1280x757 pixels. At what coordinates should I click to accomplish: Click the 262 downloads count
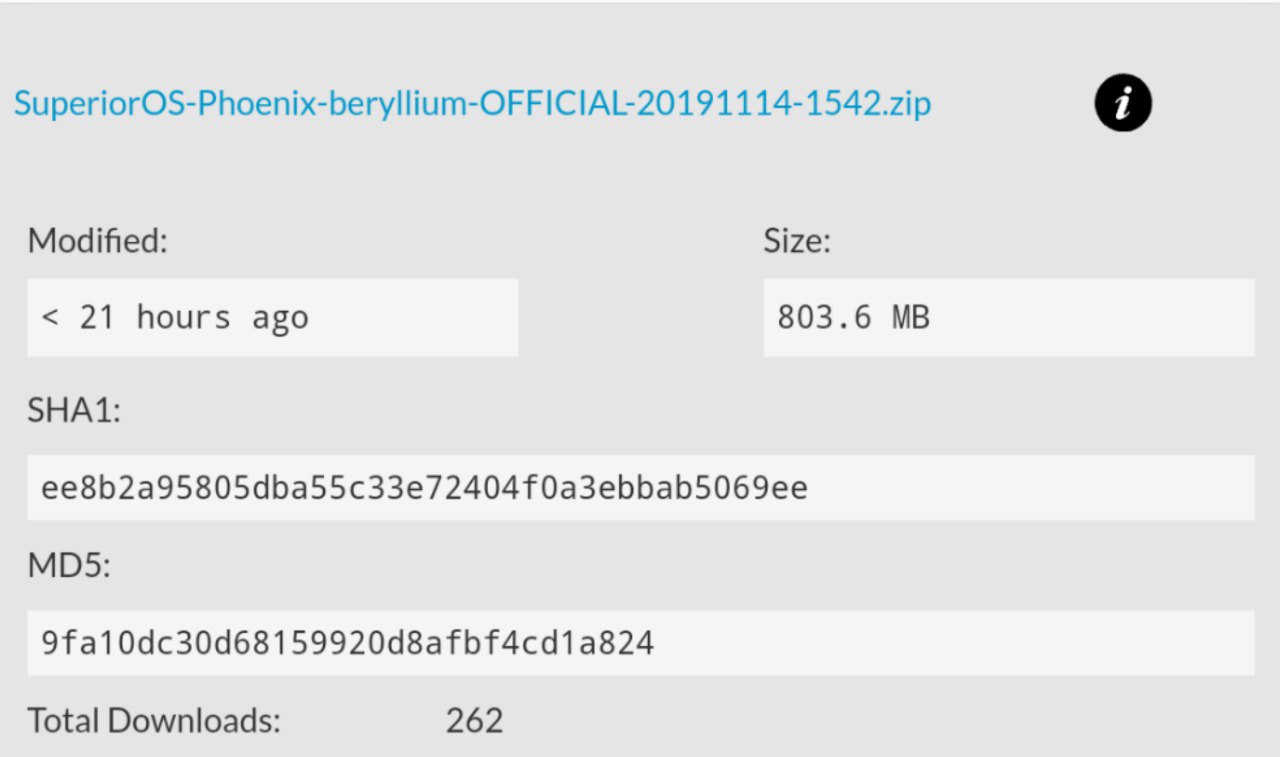[x=474, y=720]
